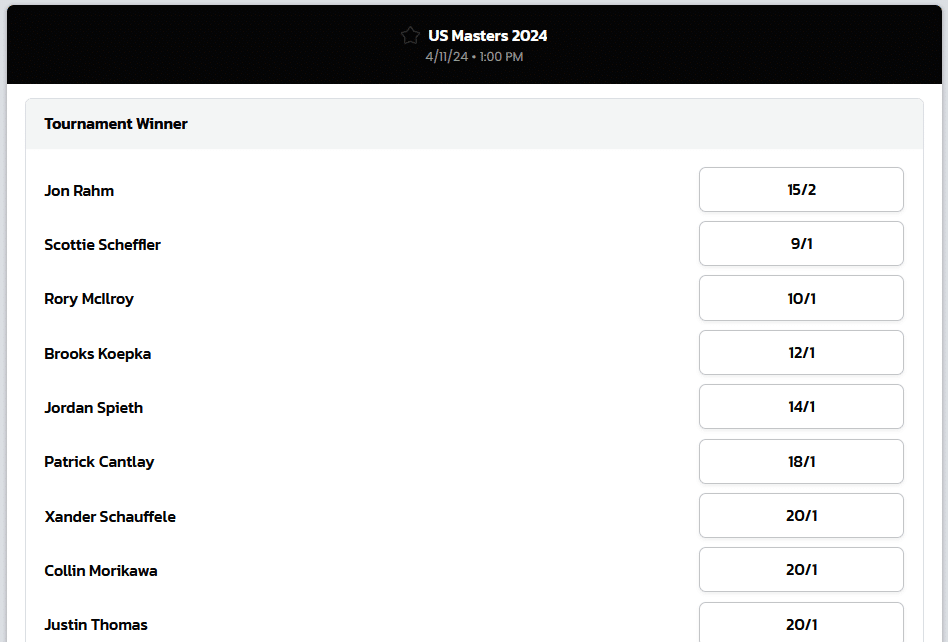This screenshot has height=642, width=948.
Task: Click the Scottie Scheffler player name
Action: 102,244
